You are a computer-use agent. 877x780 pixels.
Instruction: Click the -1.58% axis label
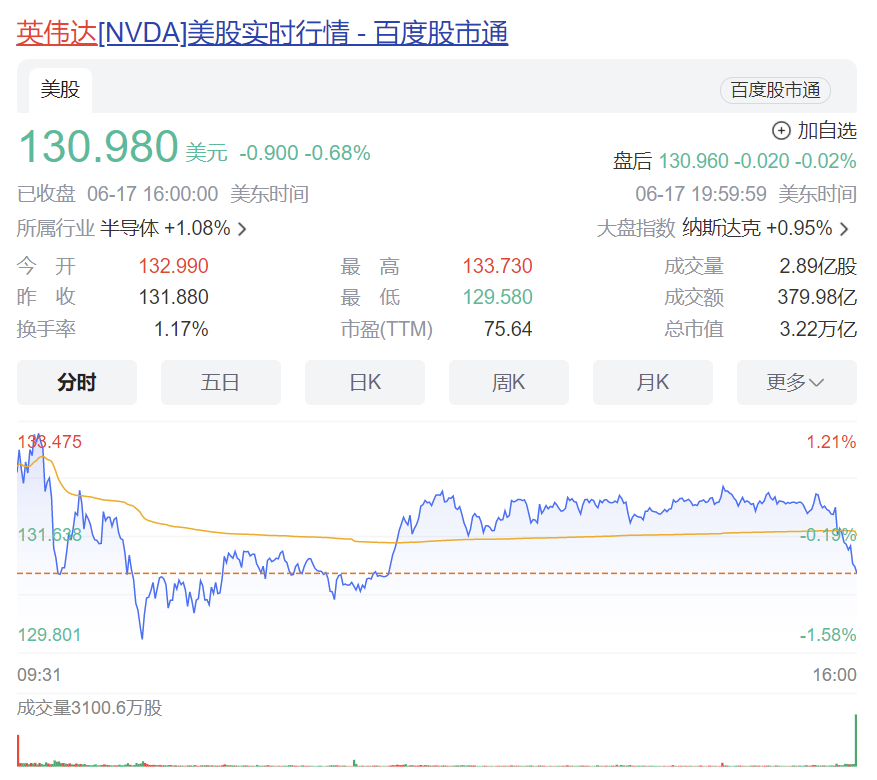[x=828, y=635]
